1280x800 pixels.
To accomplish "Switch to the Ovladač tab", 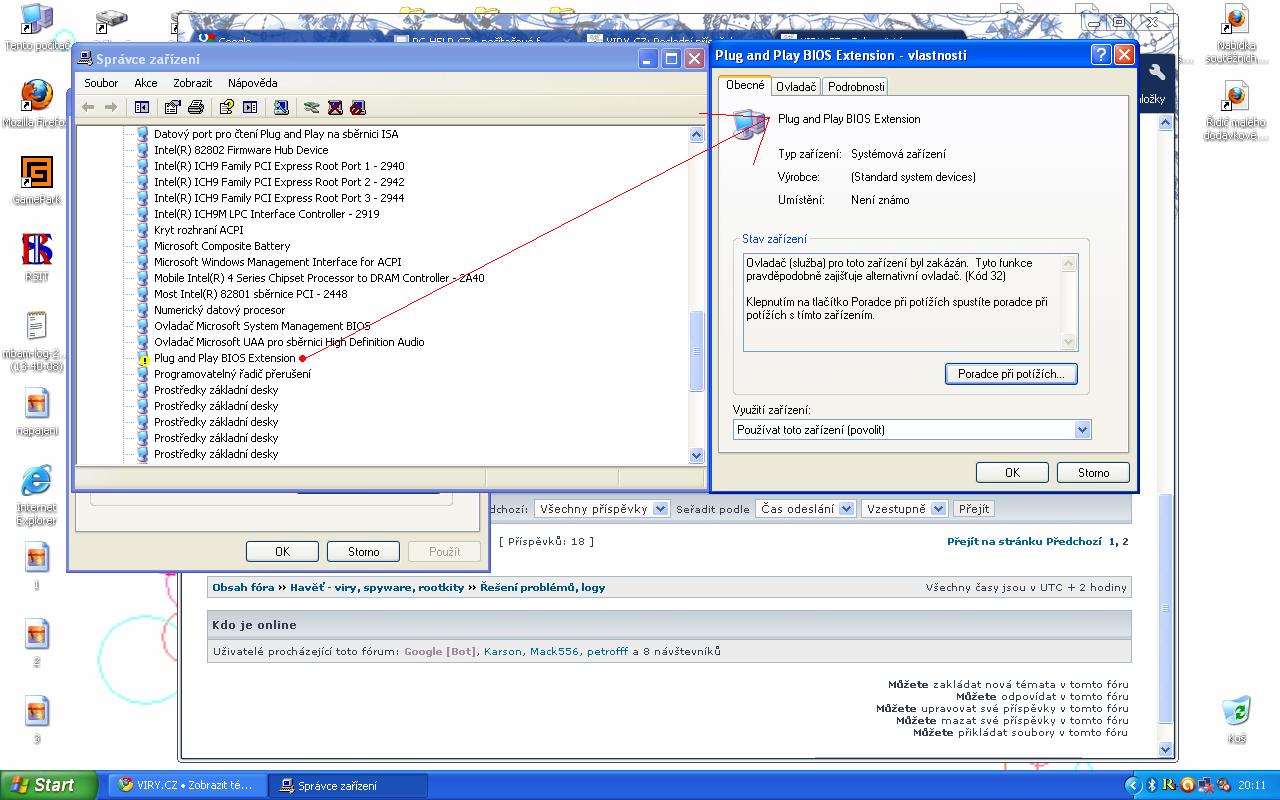I will coord(796,87).
